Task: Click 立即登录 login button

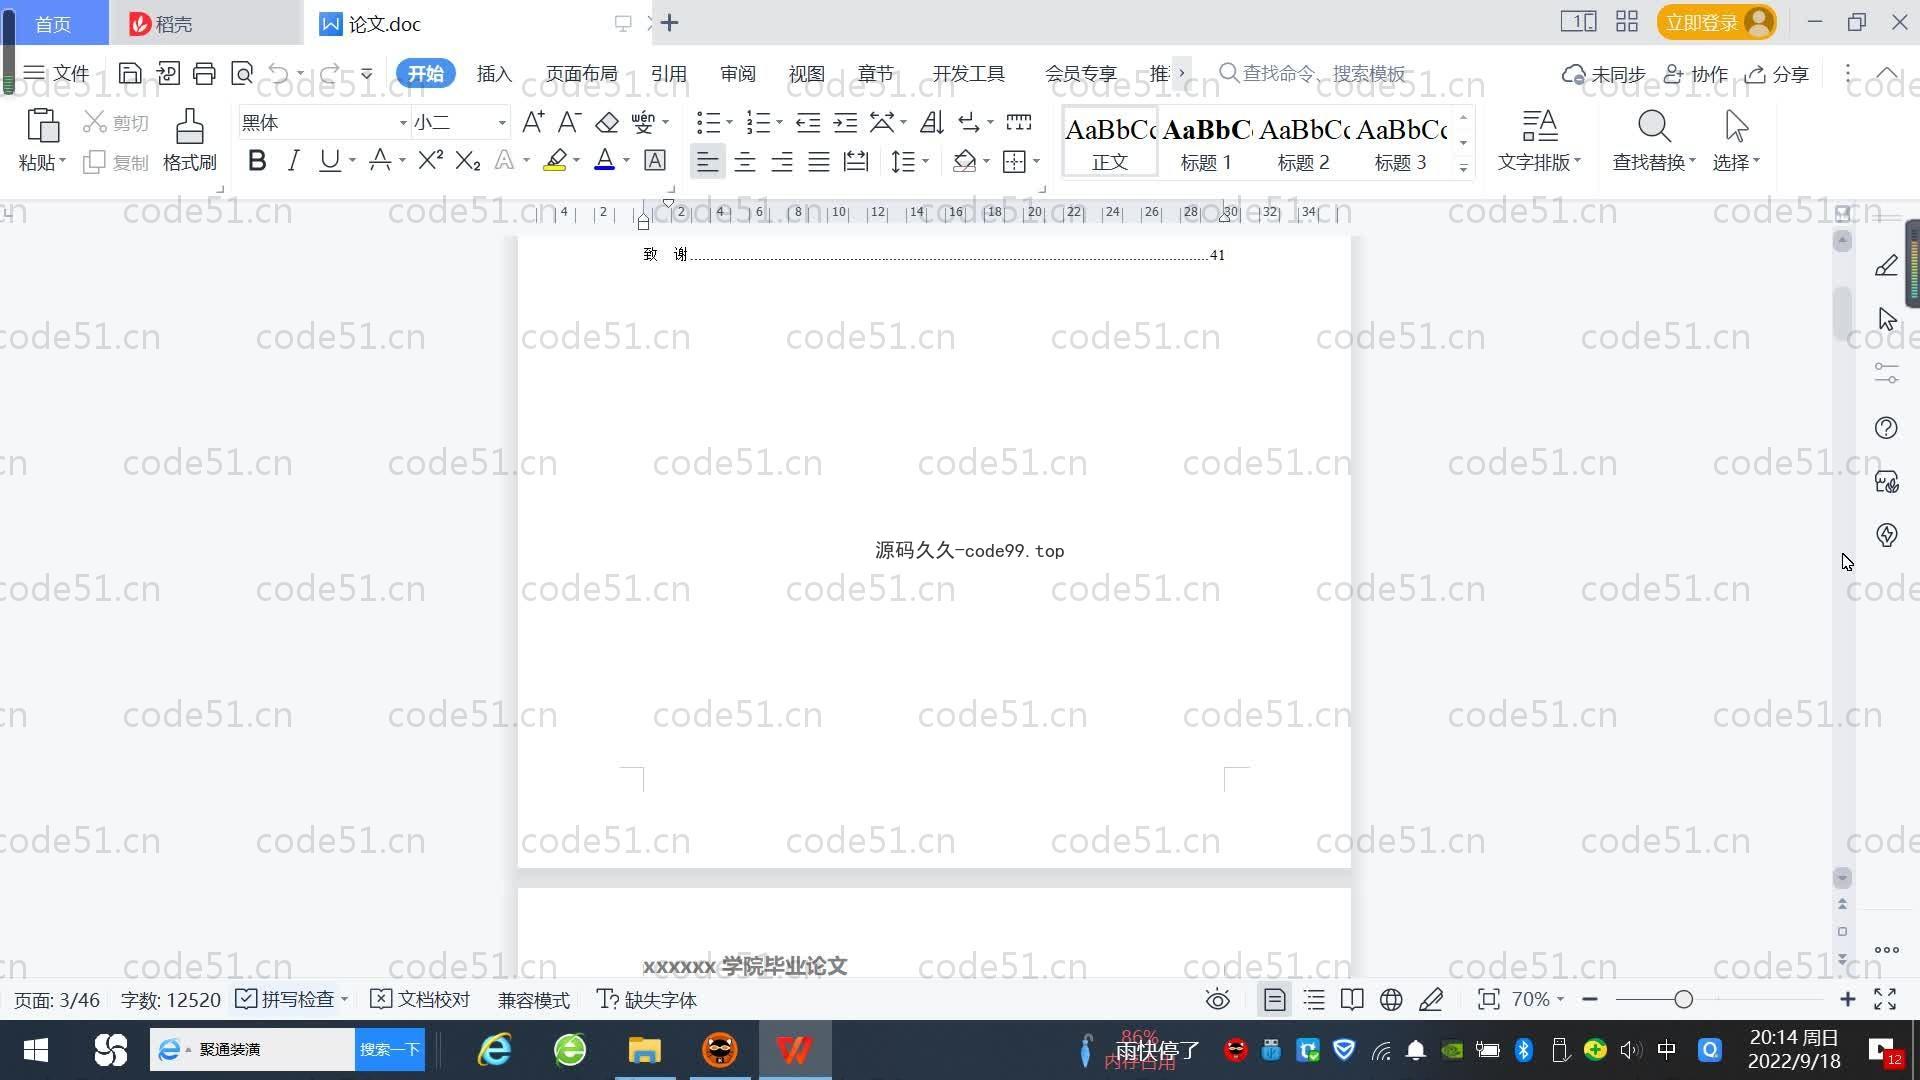Action: [x=1716, y=22]
